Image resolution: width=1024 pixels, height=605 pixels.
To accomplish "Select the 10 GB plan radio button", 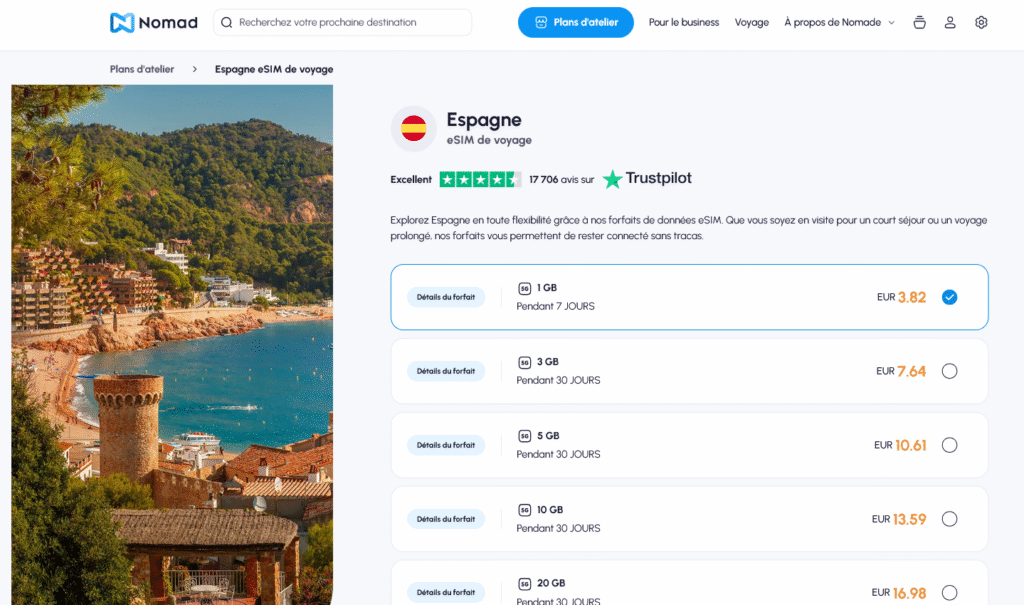I will [950, 518].
